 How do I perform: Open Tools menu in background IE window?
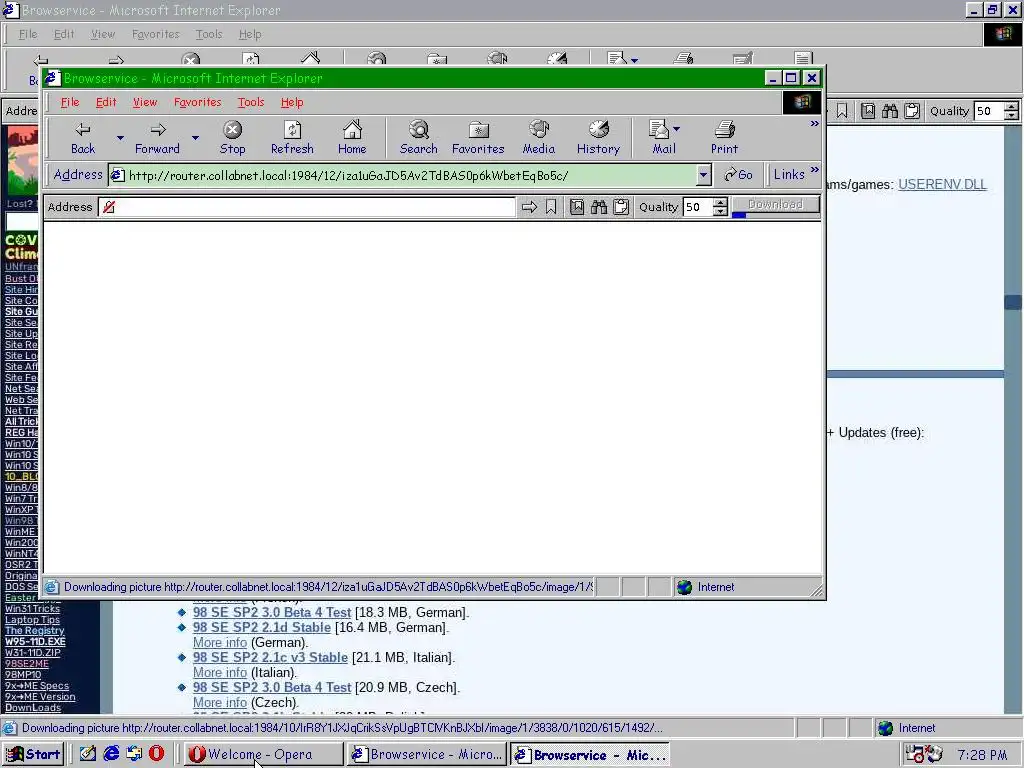point(209,34)
